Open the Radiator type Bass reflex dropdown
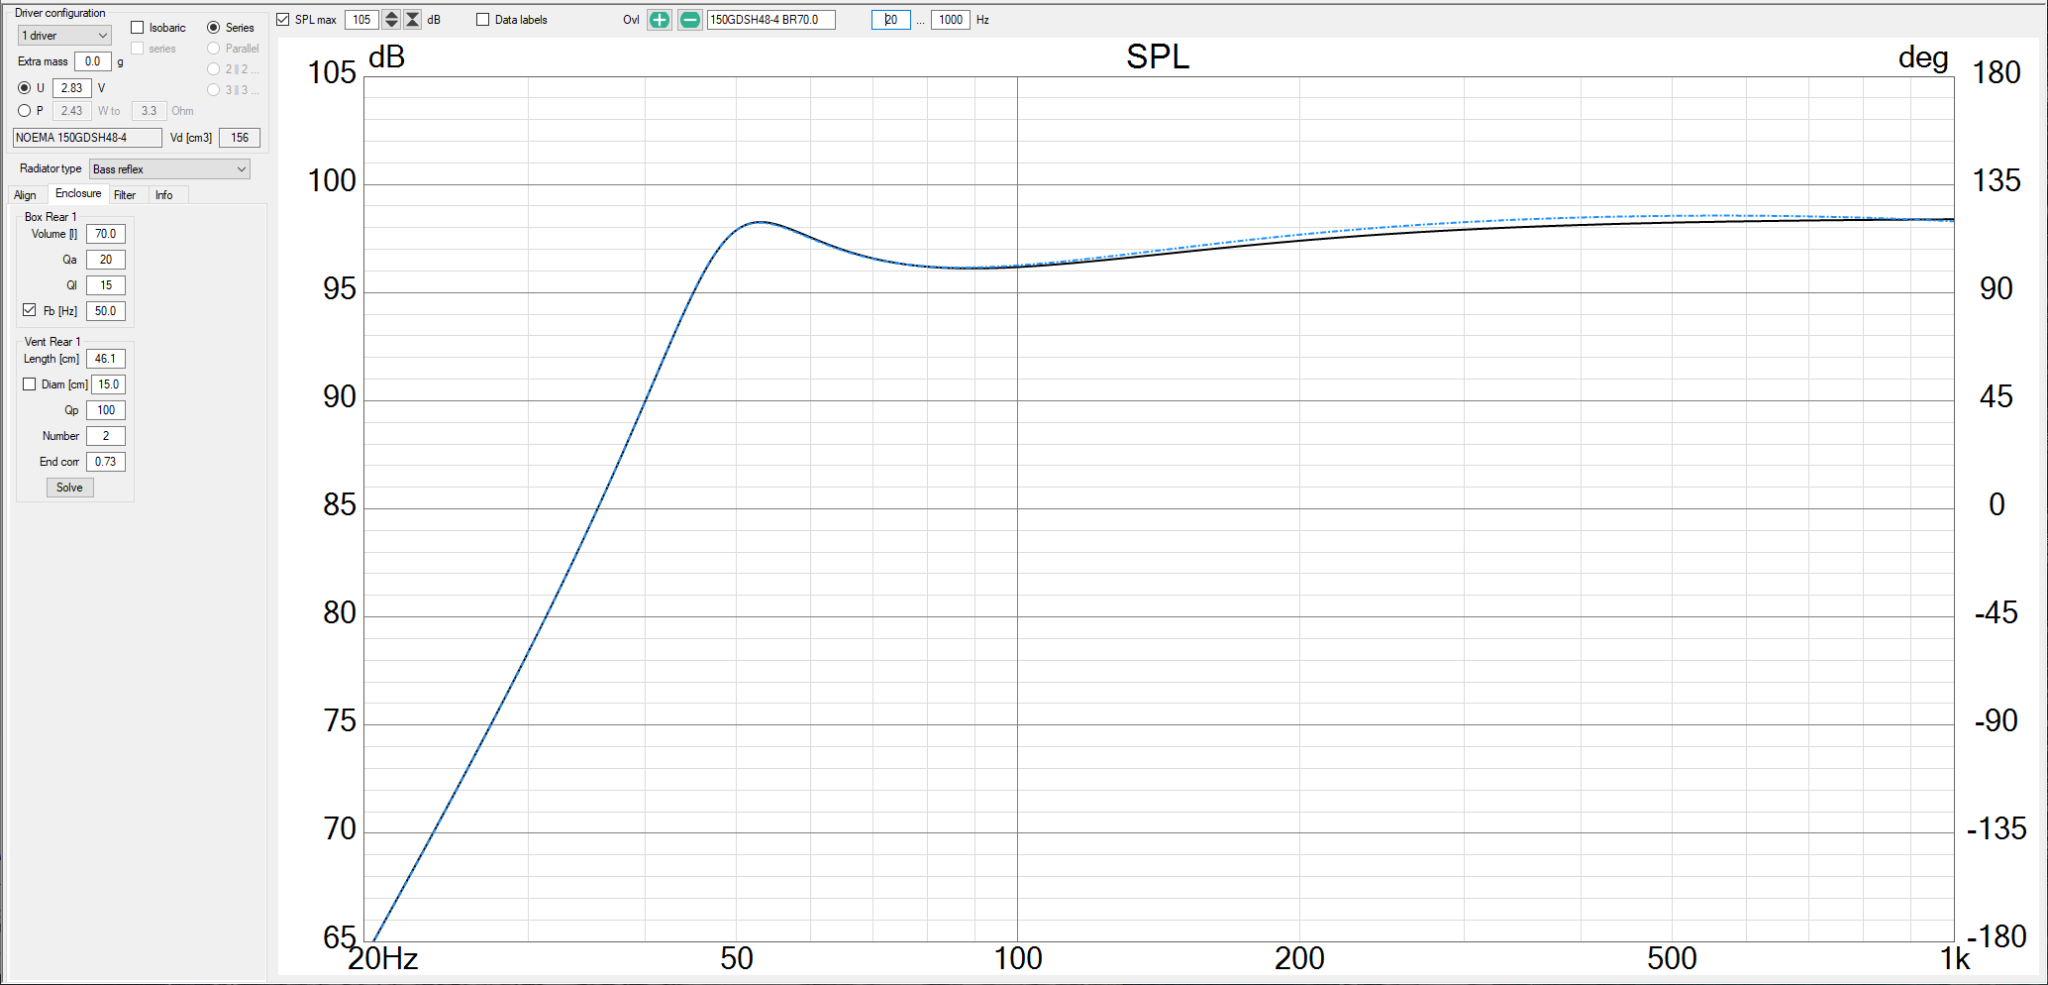 [170, 169]
